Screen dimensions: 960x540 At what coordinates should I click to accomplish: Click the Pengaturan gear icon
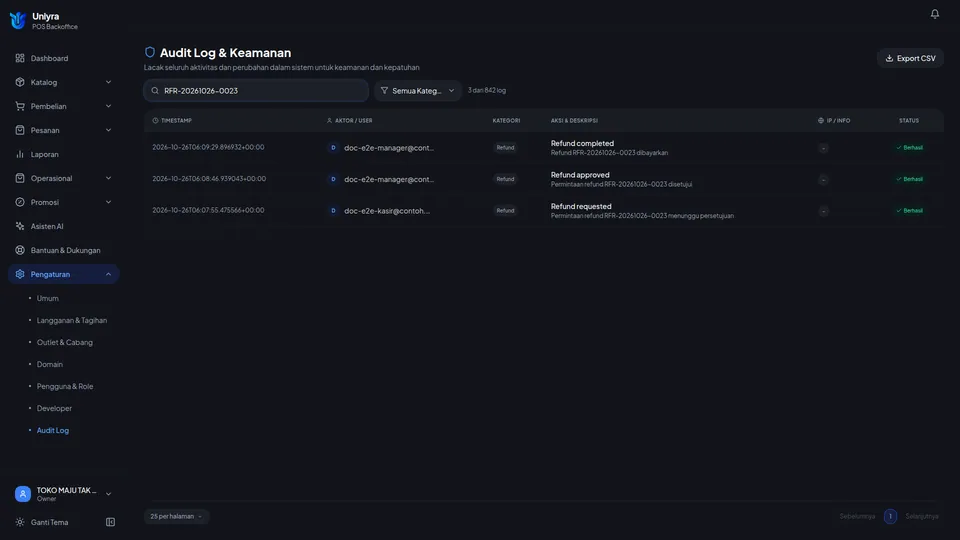pyautogui.click(x=20, y=274)
